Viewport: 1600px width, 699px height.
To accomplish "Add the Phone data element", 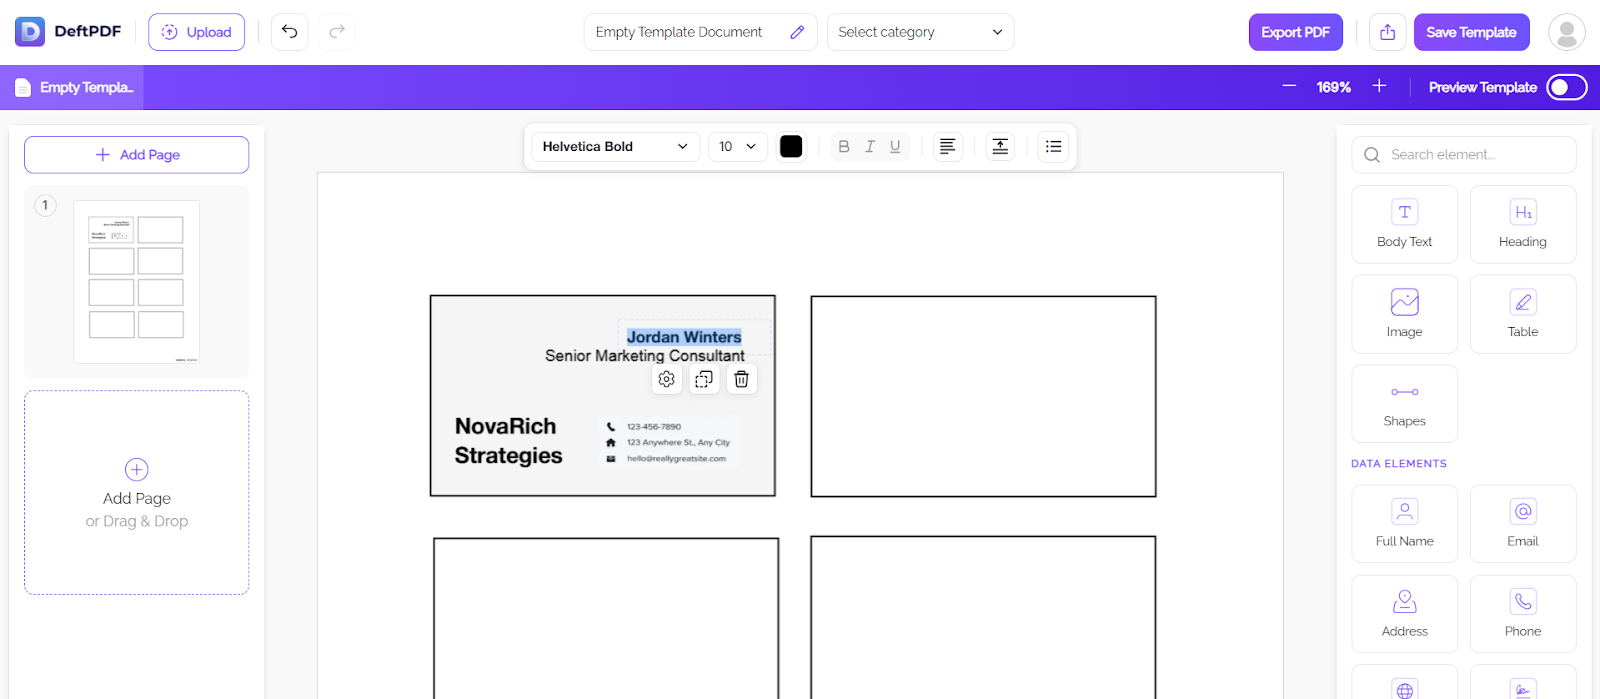I will 1523,614.
